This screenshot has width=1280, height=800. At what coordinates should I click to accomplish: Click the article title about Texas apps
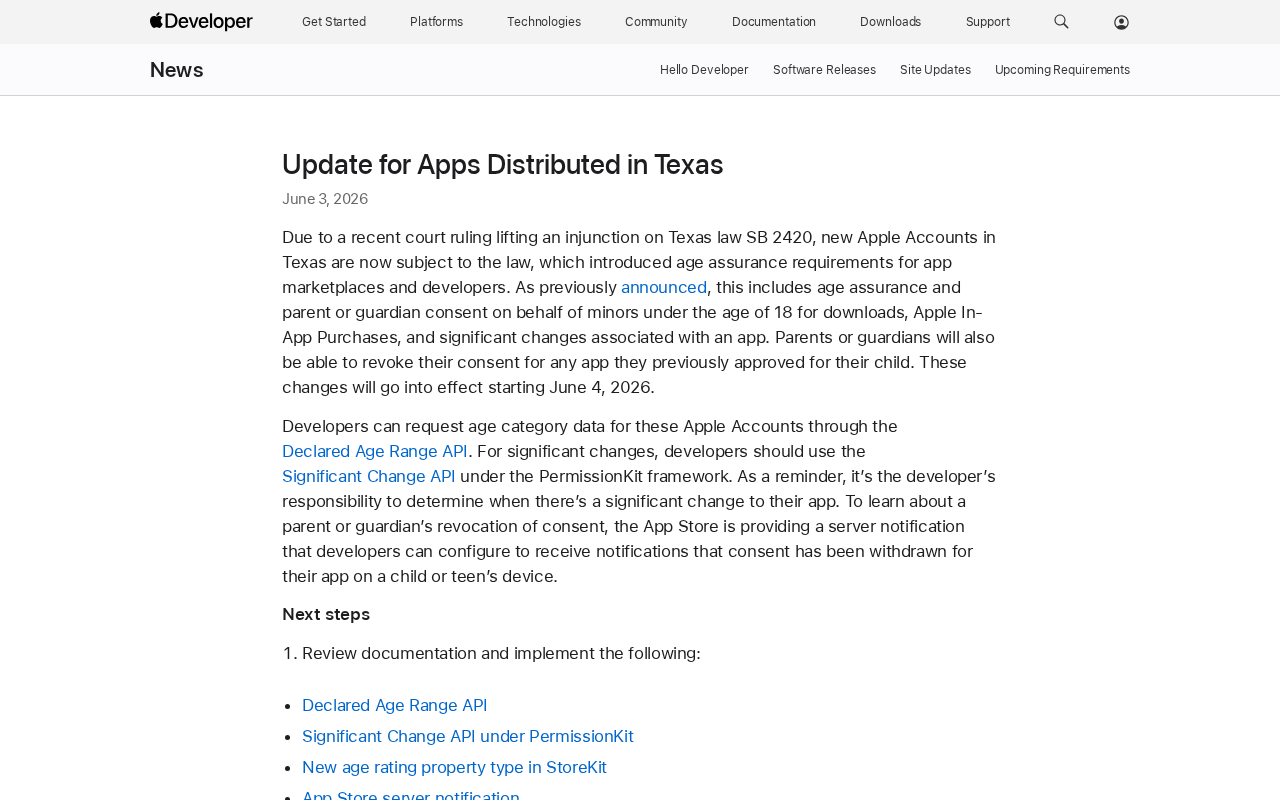click(503, 164)
